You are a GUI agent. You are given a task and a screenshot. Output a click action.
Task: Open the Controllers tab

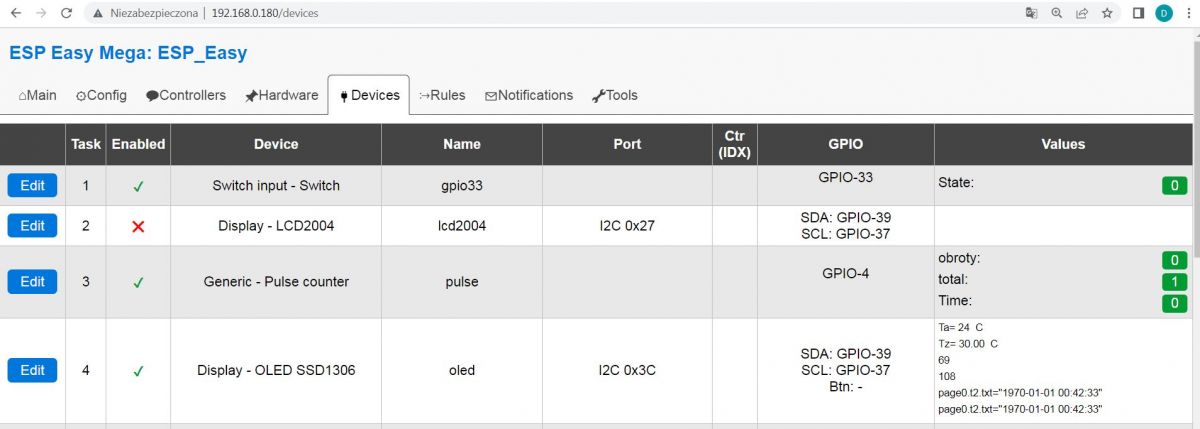[186, 96]
